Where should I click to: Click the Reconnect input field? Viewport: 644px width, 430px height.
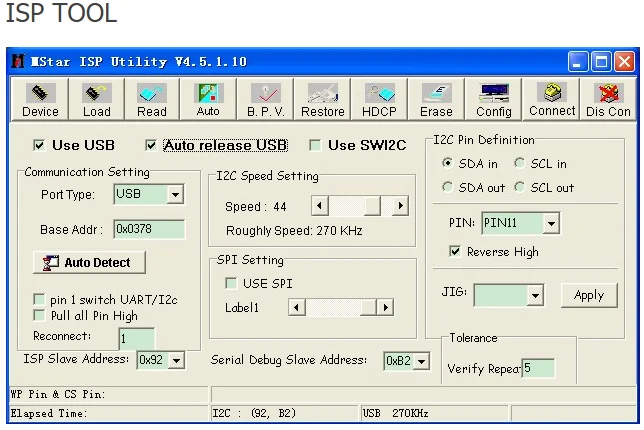(137, 338)
